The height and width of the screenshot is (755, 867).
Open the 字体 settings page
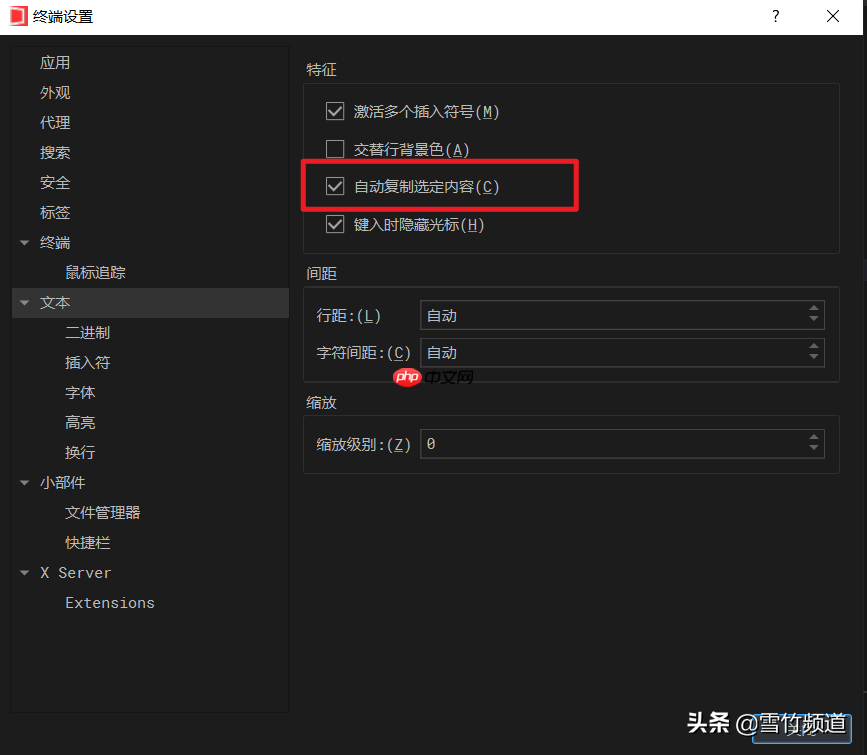80,392
